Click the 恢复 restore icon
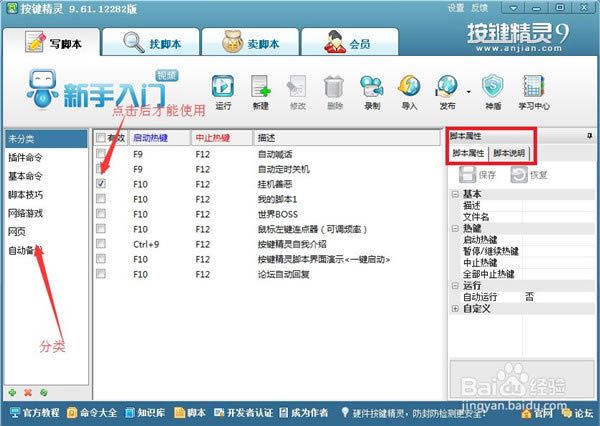Viewport: 600px width, 426px height. click(529, 175)
